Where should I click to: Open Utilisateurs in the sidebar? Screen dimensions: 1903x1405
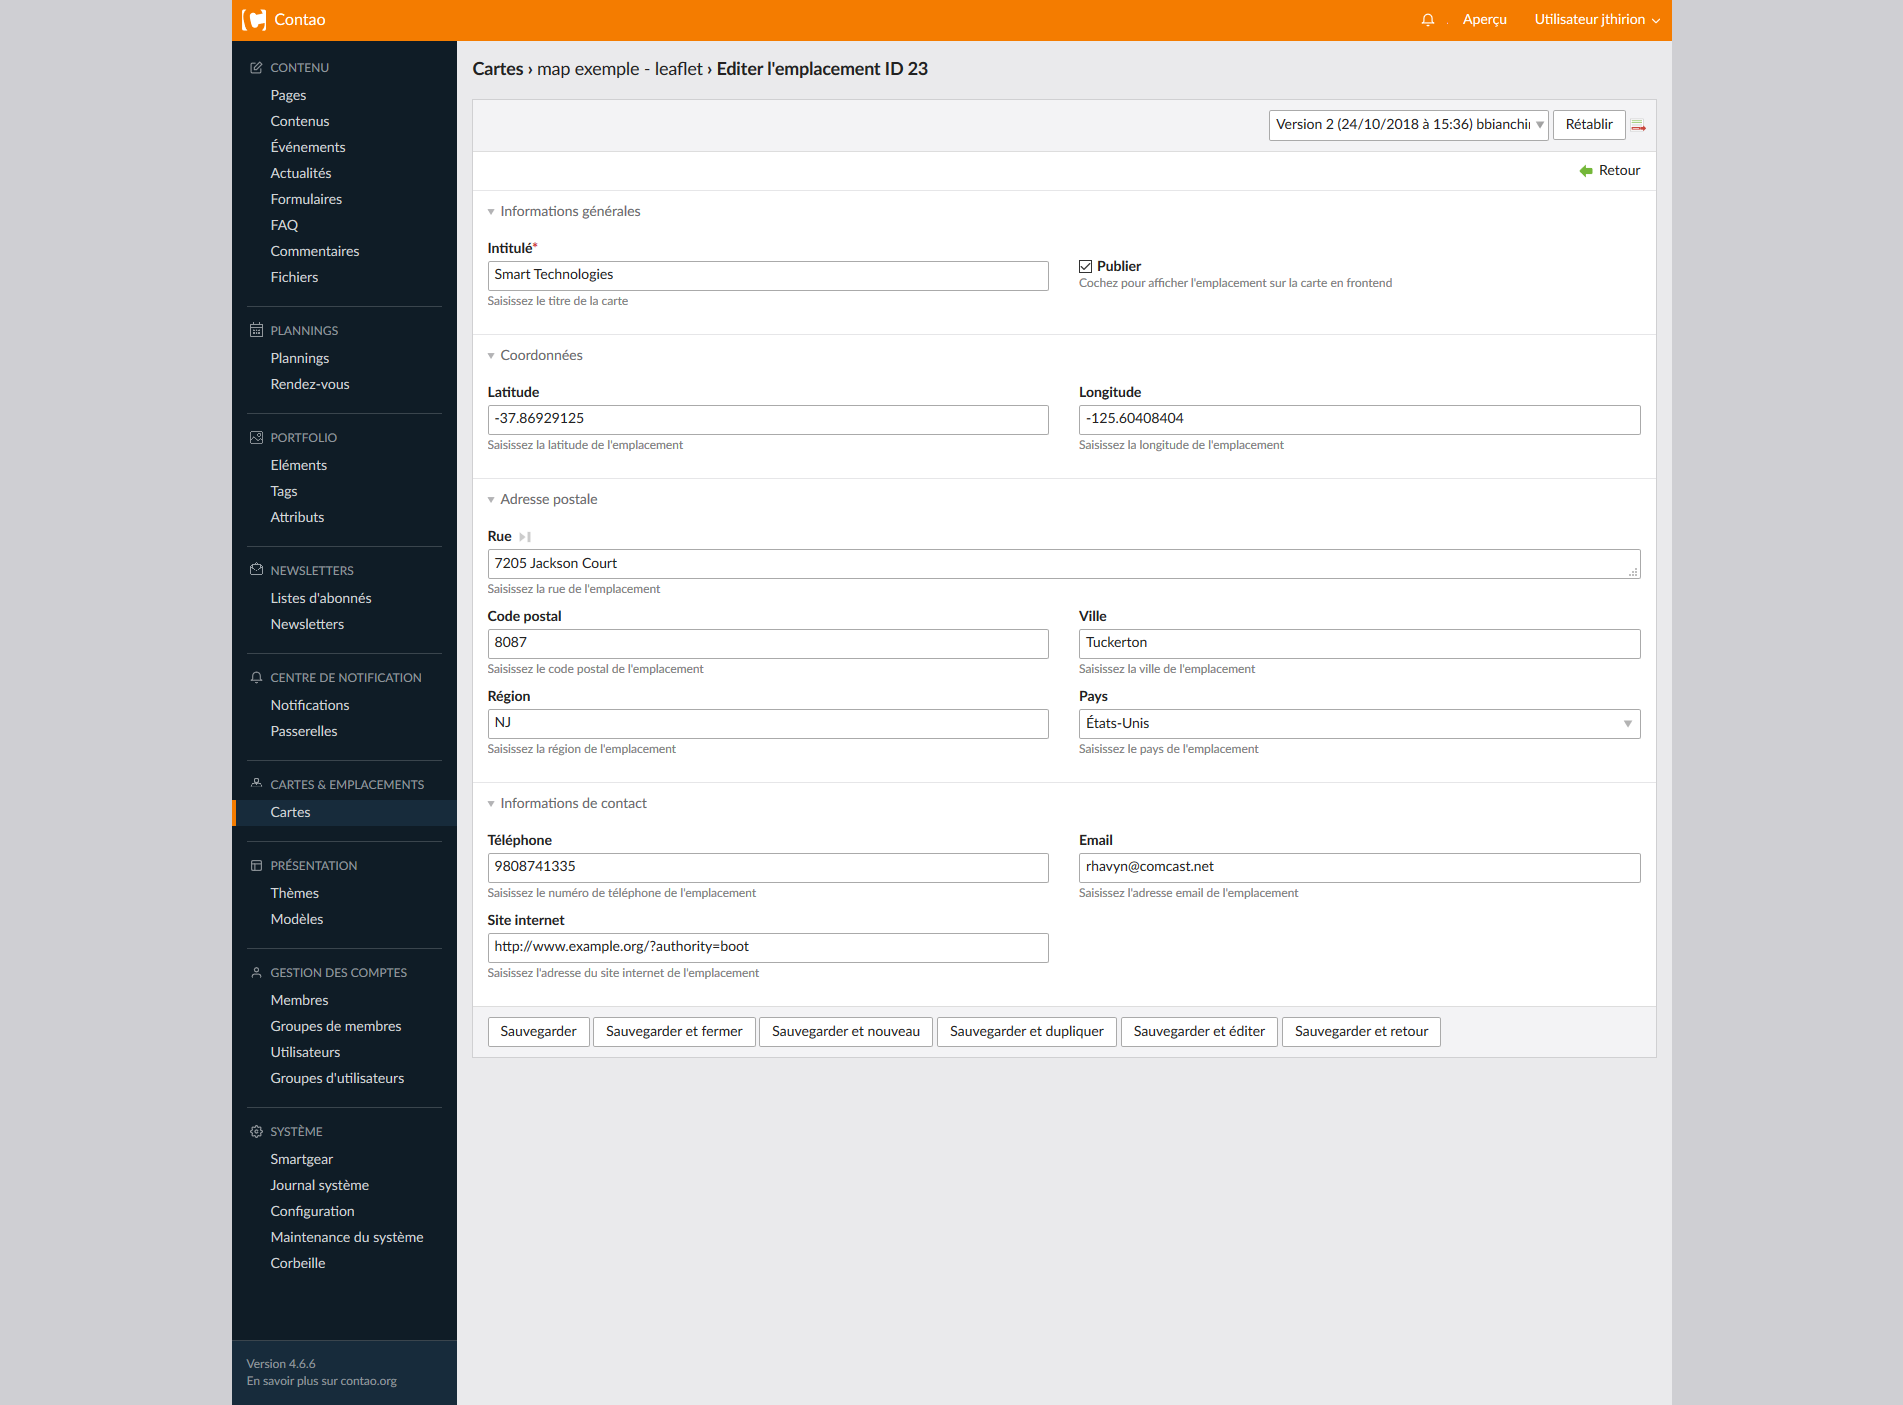pyautogui.click(x=305, y=1052)
